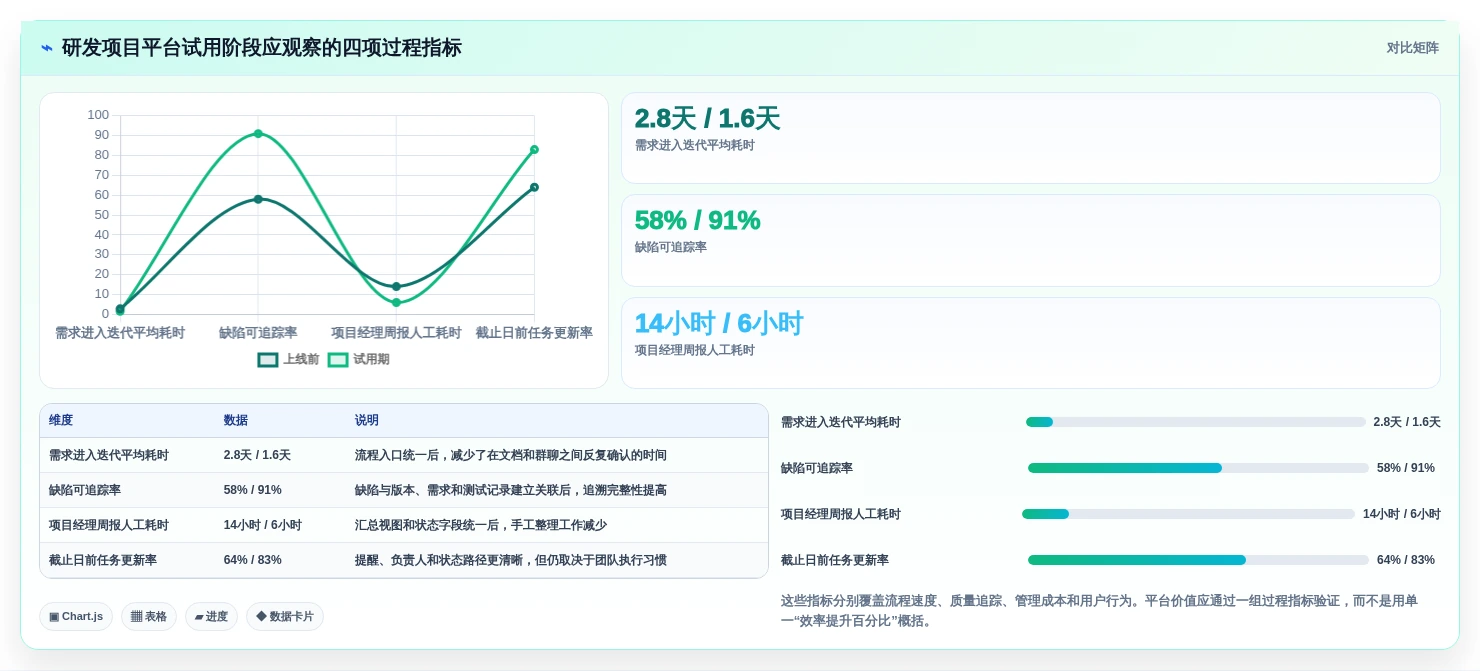1480x671 pixels.
Task: Click the 维度 column header
Action: coord(61,421)
